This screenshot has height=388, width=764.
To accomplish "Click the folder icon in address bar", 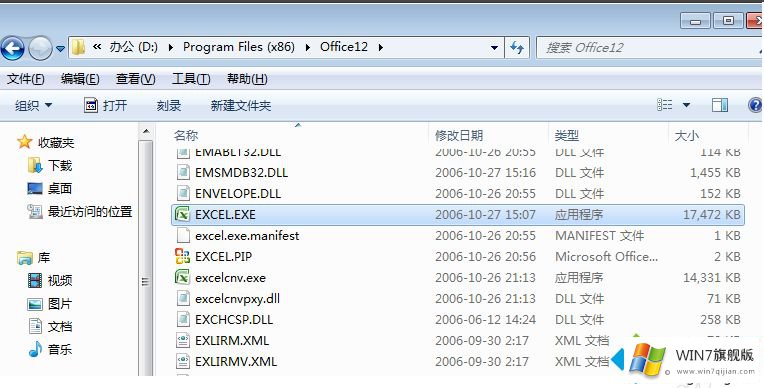I will (78, 47).
